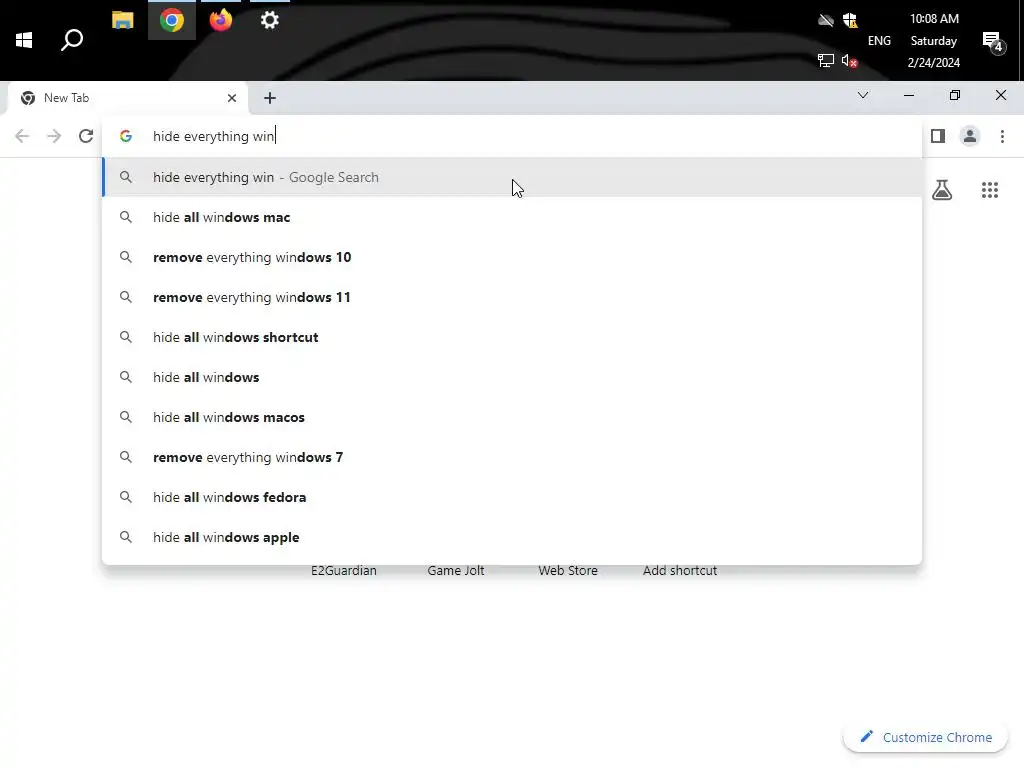Go forward with the forward arrow
This screenshot has height=768, width=1024.
pos(54,136)
